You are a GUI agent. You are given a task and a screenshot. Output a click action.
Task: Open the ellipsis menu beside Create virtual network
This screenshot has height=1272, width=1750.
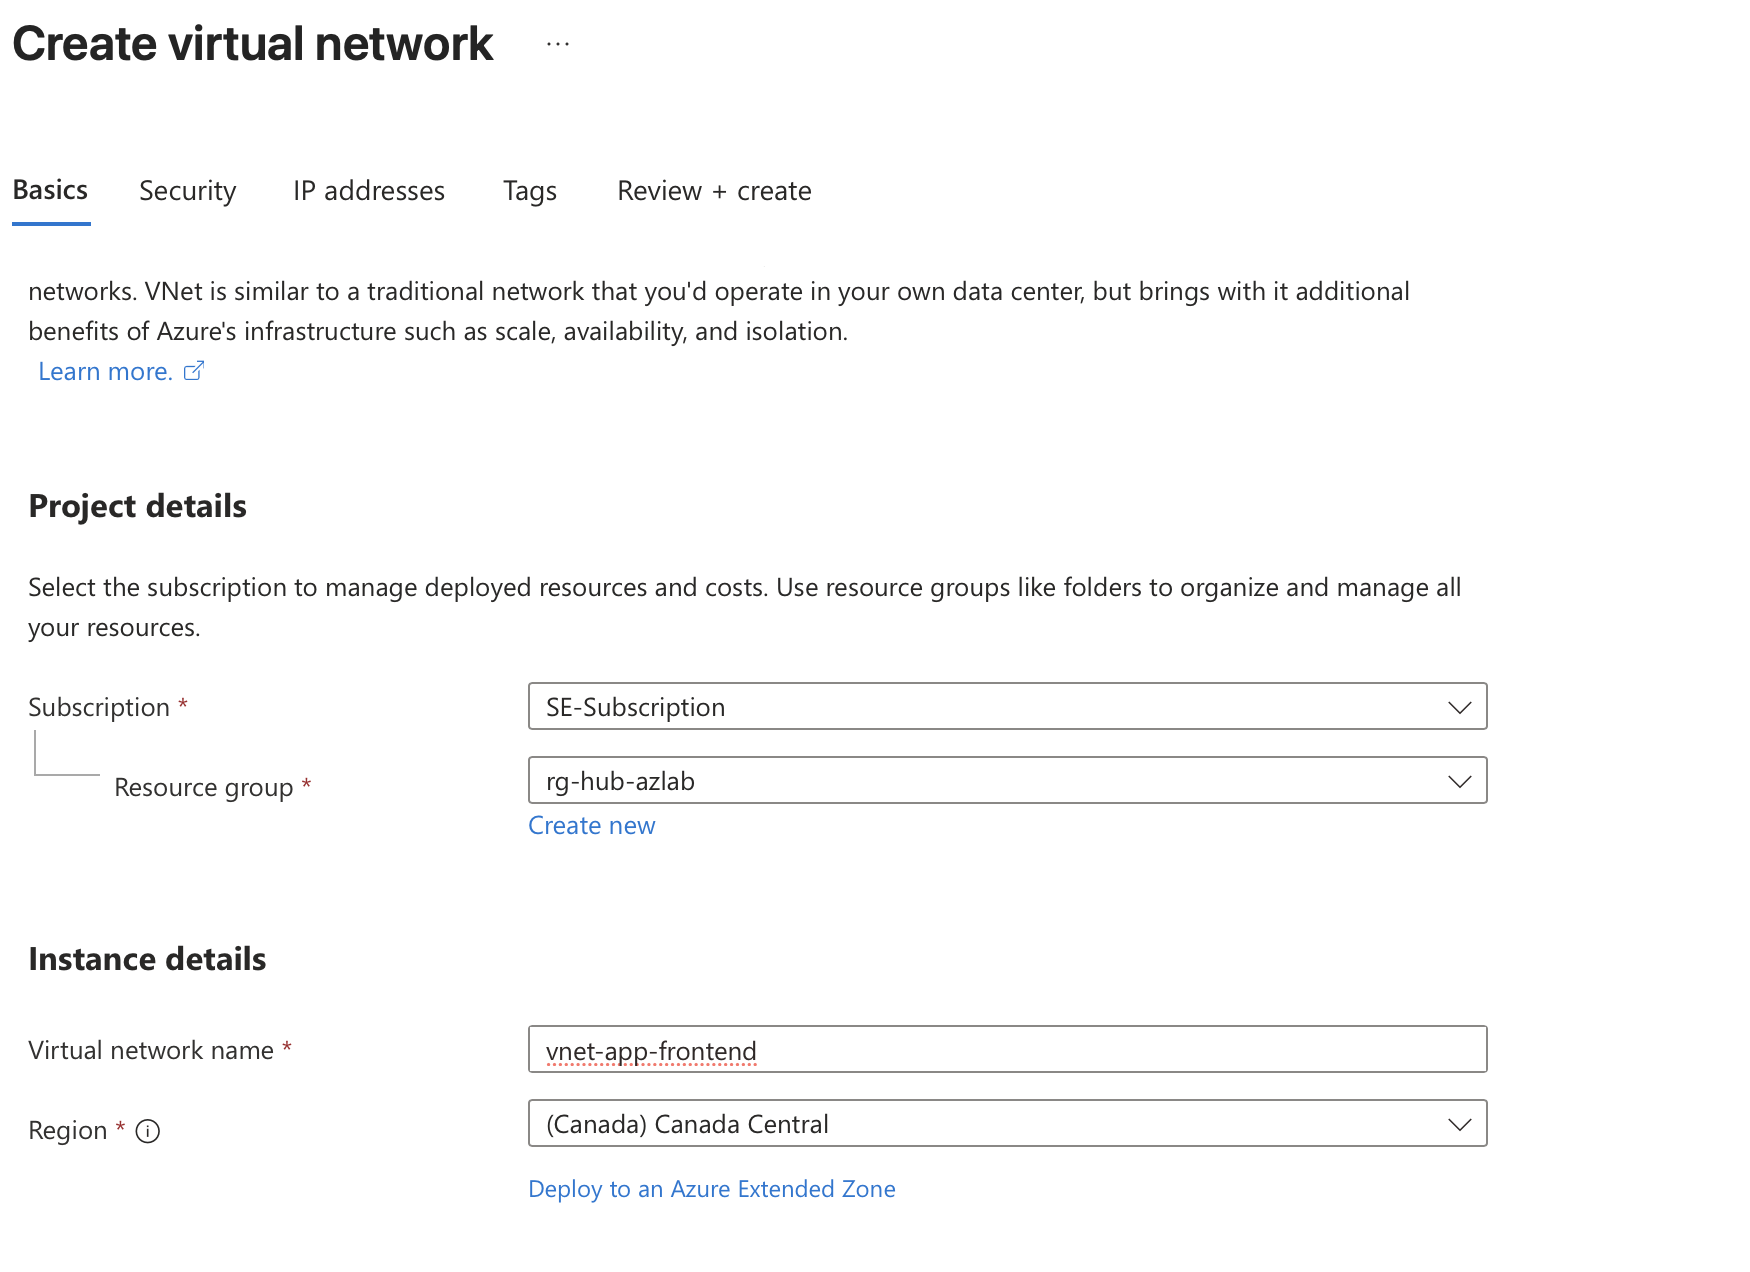(558, 44)
